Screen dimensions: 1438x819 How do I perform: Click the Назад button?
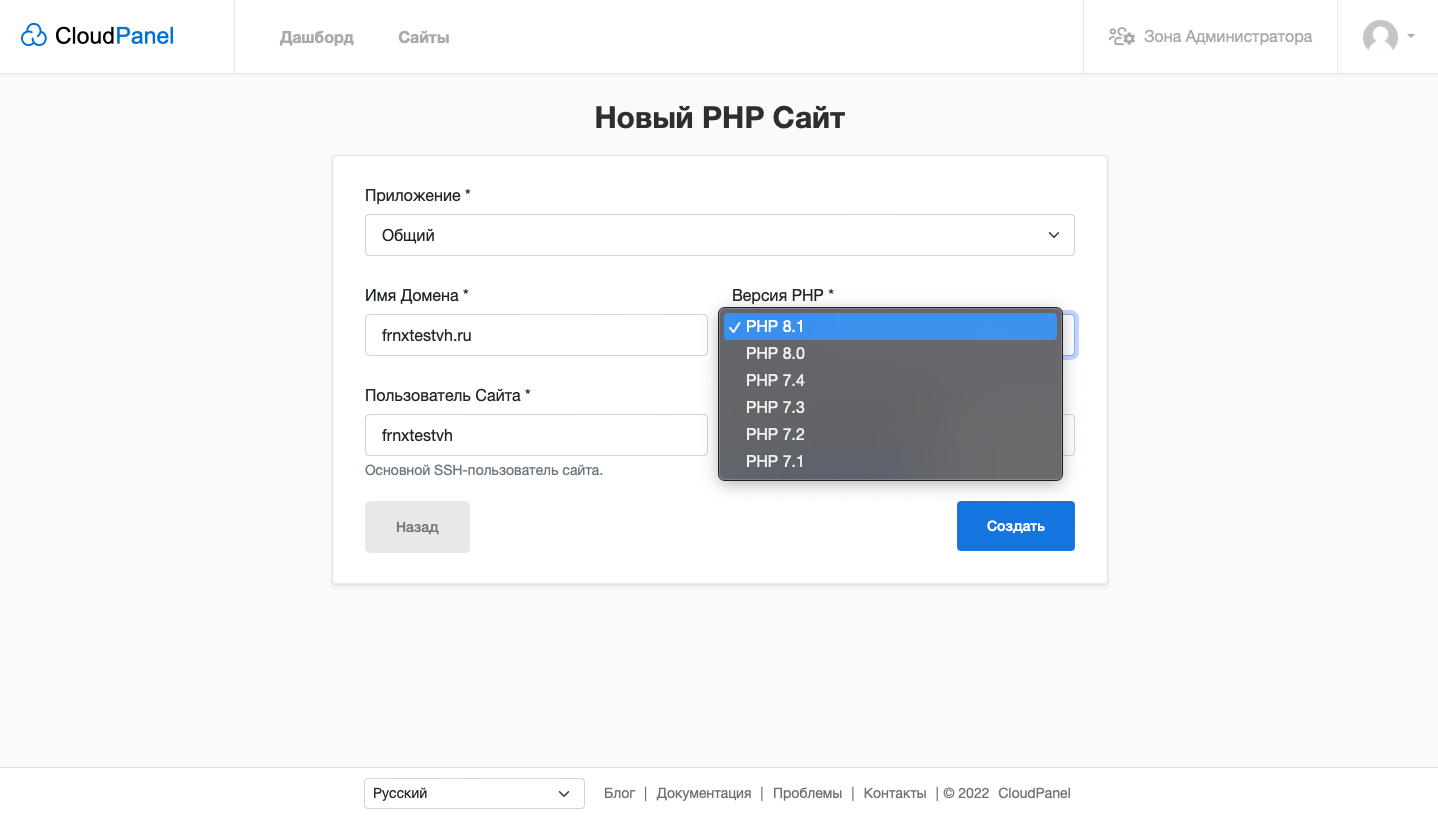[417, 527]
